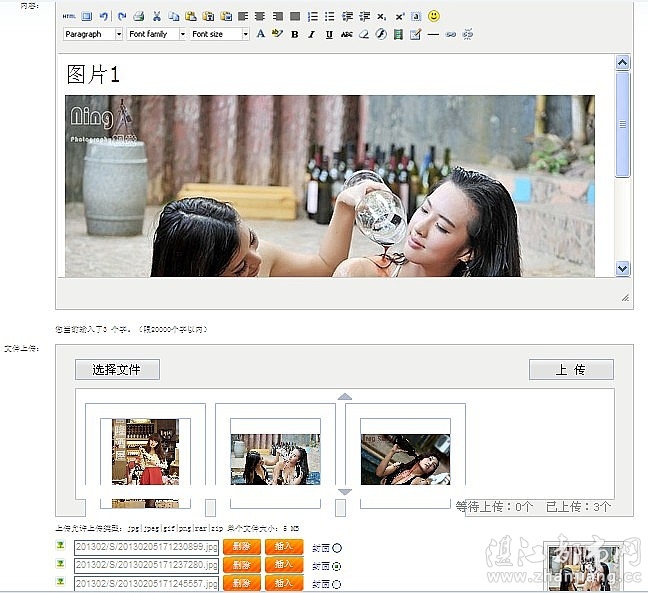The height and width of the screenshot is (593, 648).
Task: Click the cut (scissors) icon
Action: pyautogui.click(x=157, y=17)
